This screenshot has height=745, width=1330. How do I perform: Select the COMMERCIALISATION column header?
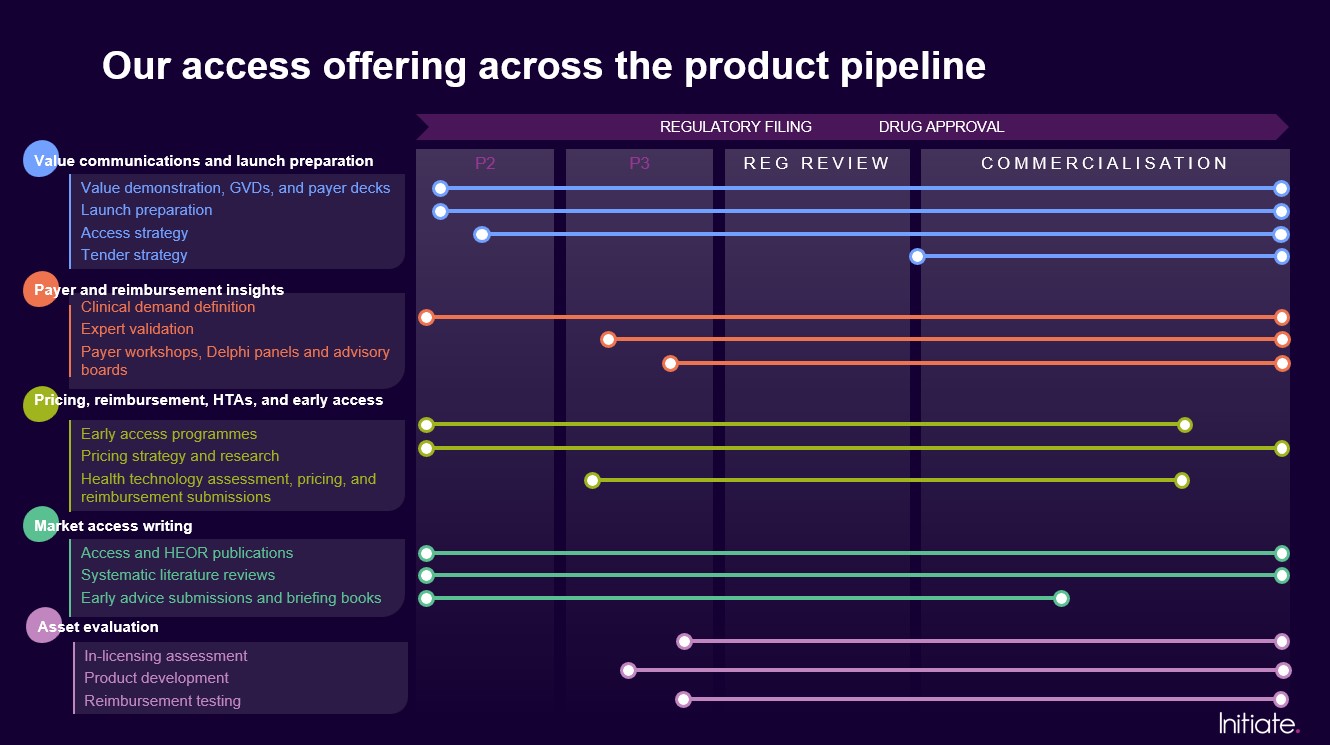pyautogui.click(x=1104, y=163)
